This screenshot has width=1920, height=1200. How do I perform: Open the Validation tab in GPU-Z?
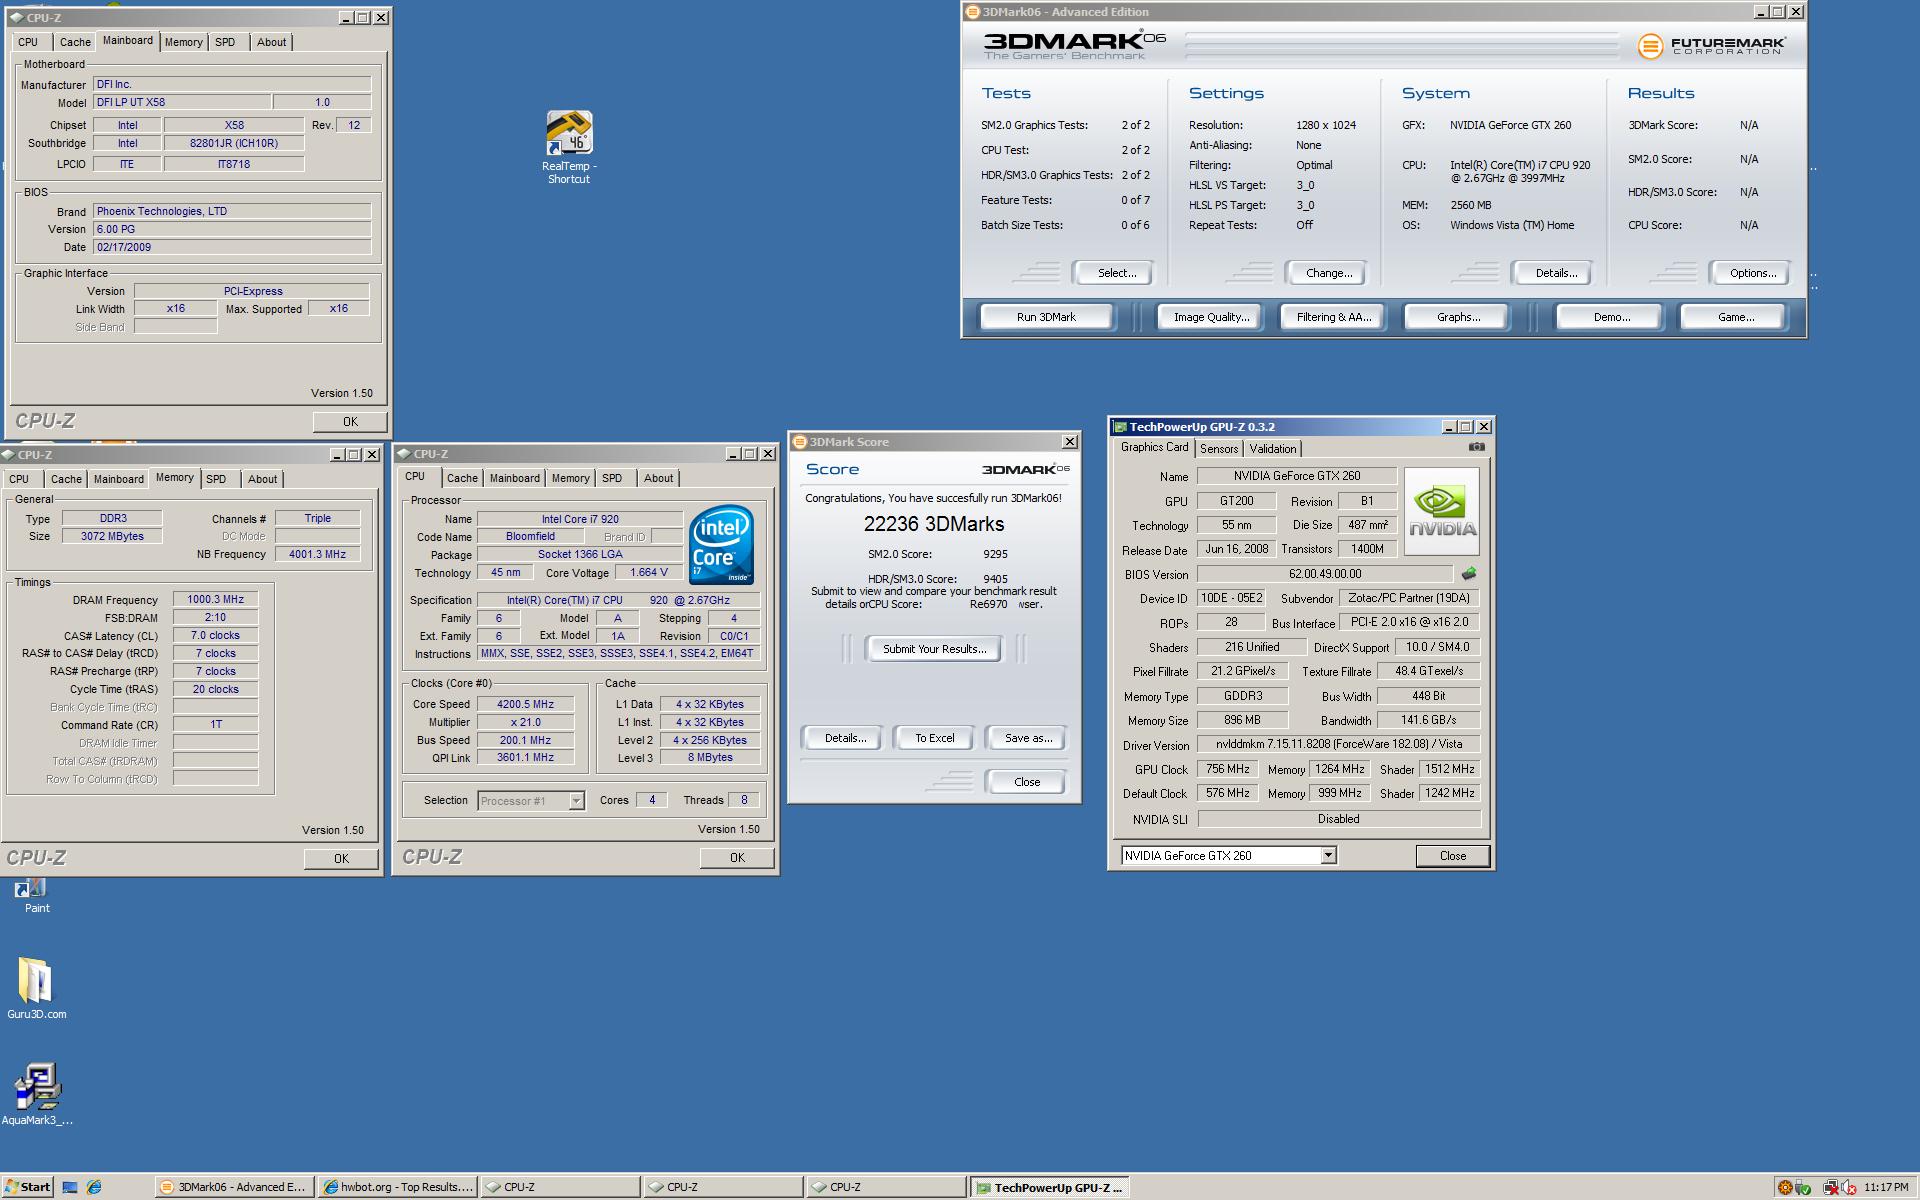[x=1272, y=449]
